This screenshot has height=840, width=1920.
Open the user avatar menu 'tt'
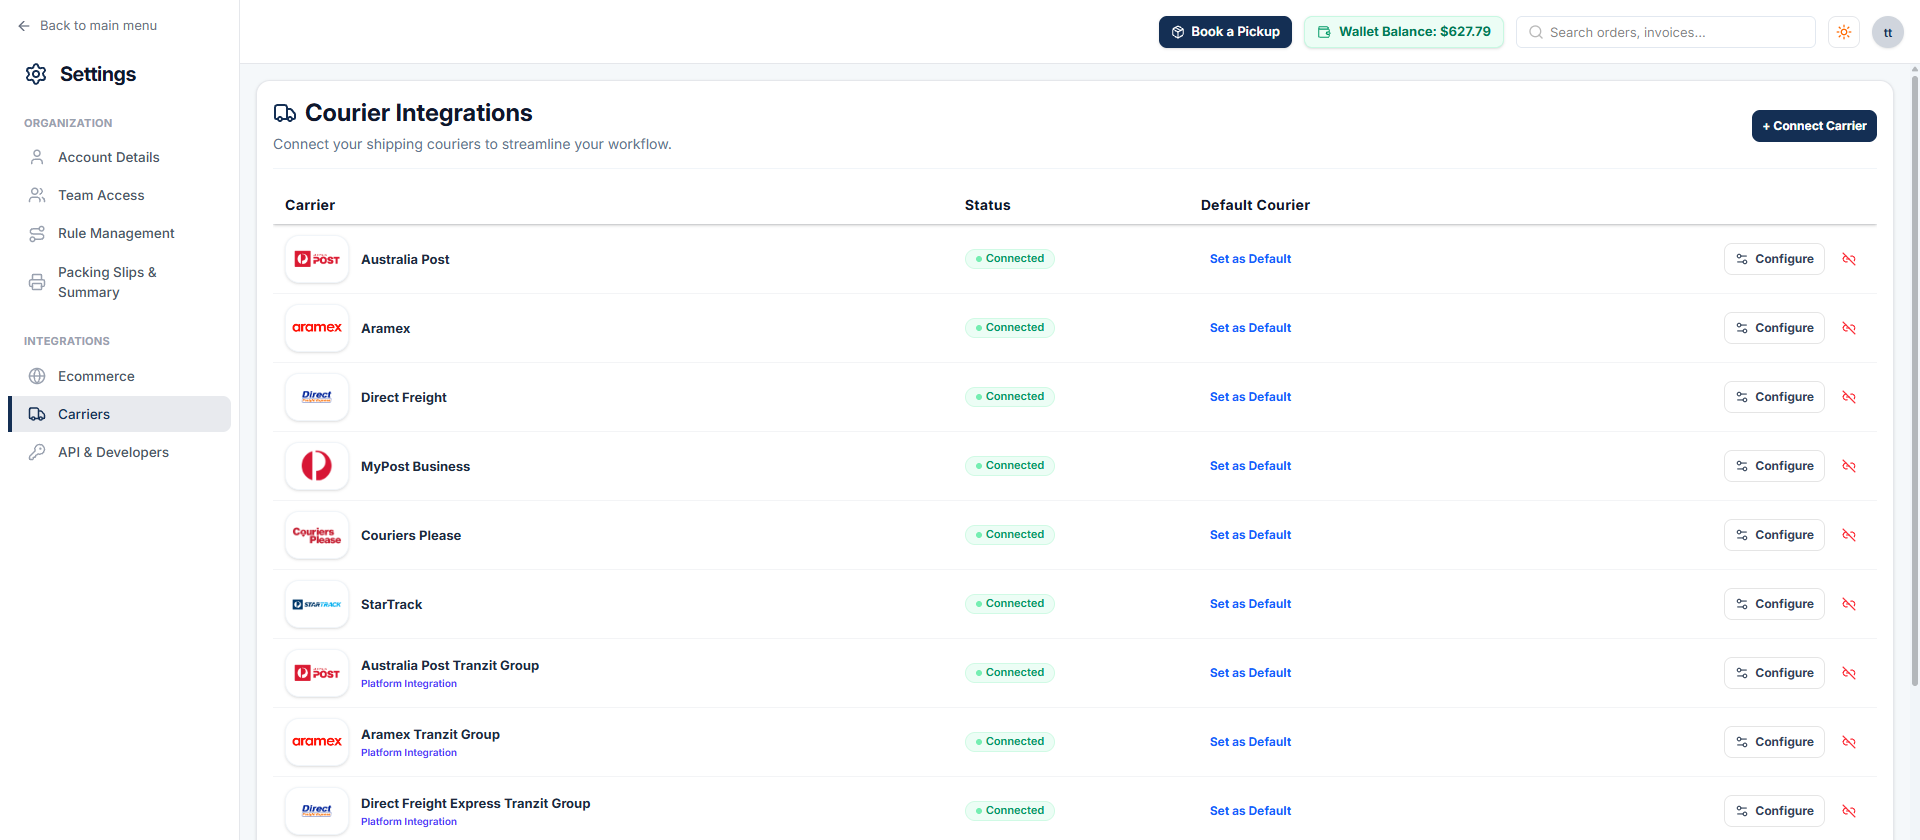click(1888, 32)
